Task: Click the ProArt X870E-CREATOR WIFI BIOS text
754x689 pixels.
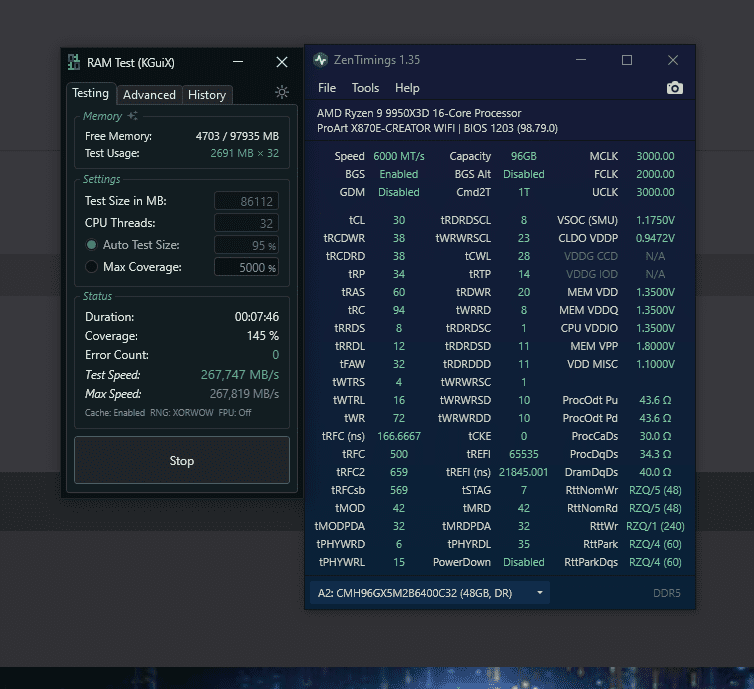Action: pyautogui.click(x=437, y=128)
